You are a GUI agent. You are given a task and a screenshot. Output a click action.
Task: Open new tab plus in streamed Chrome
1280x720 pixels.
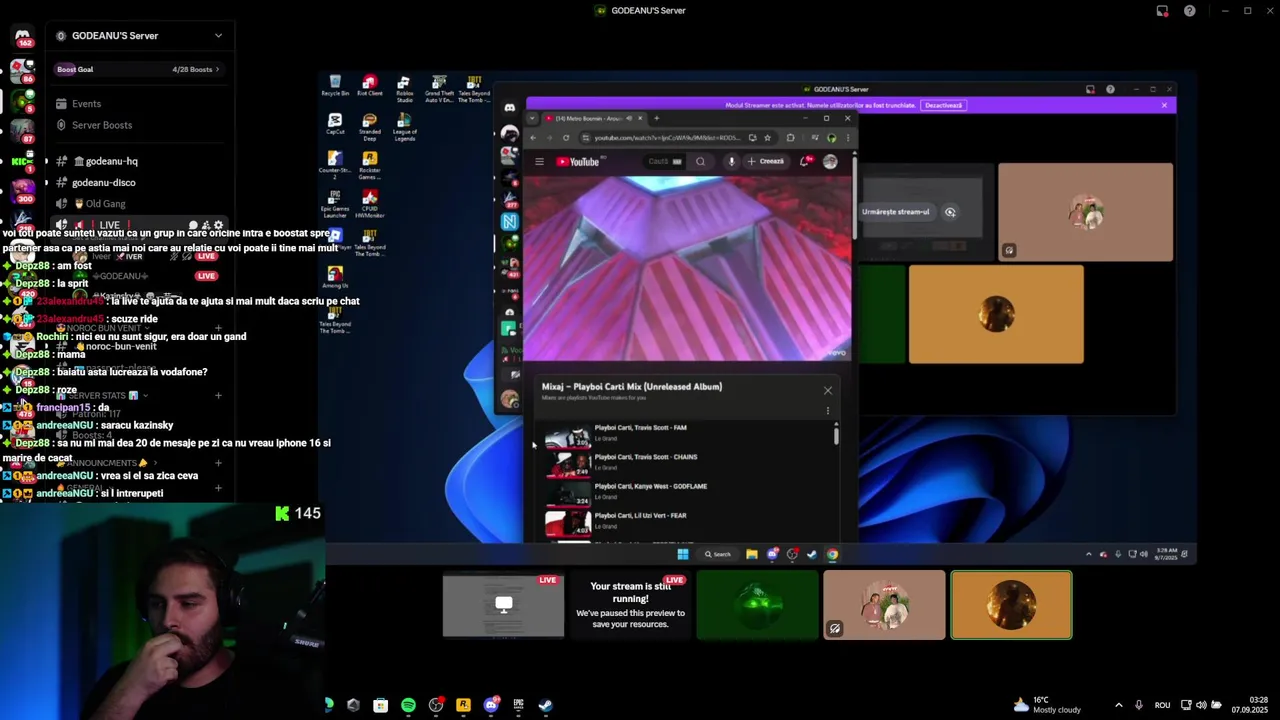pyautogui.click(x=656, y=119)
